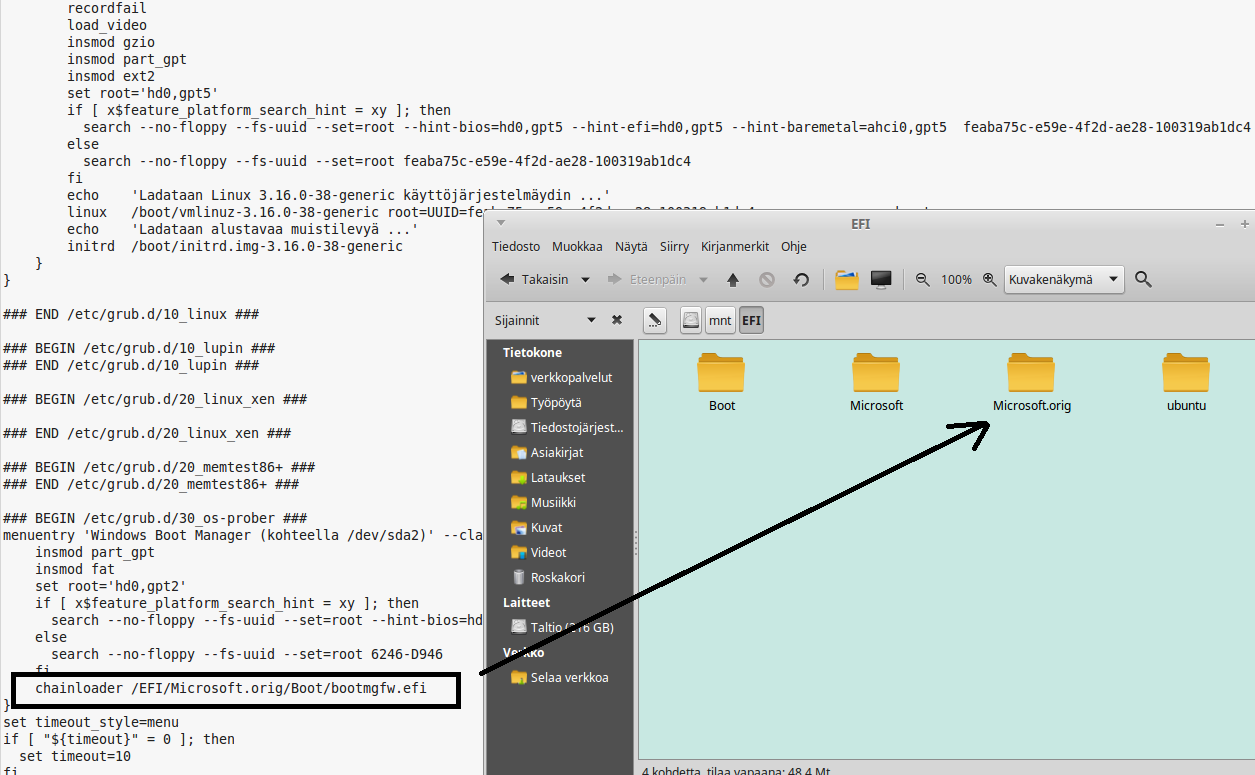
Task: Click the 100% zoom level label
Action: point(956,280)
